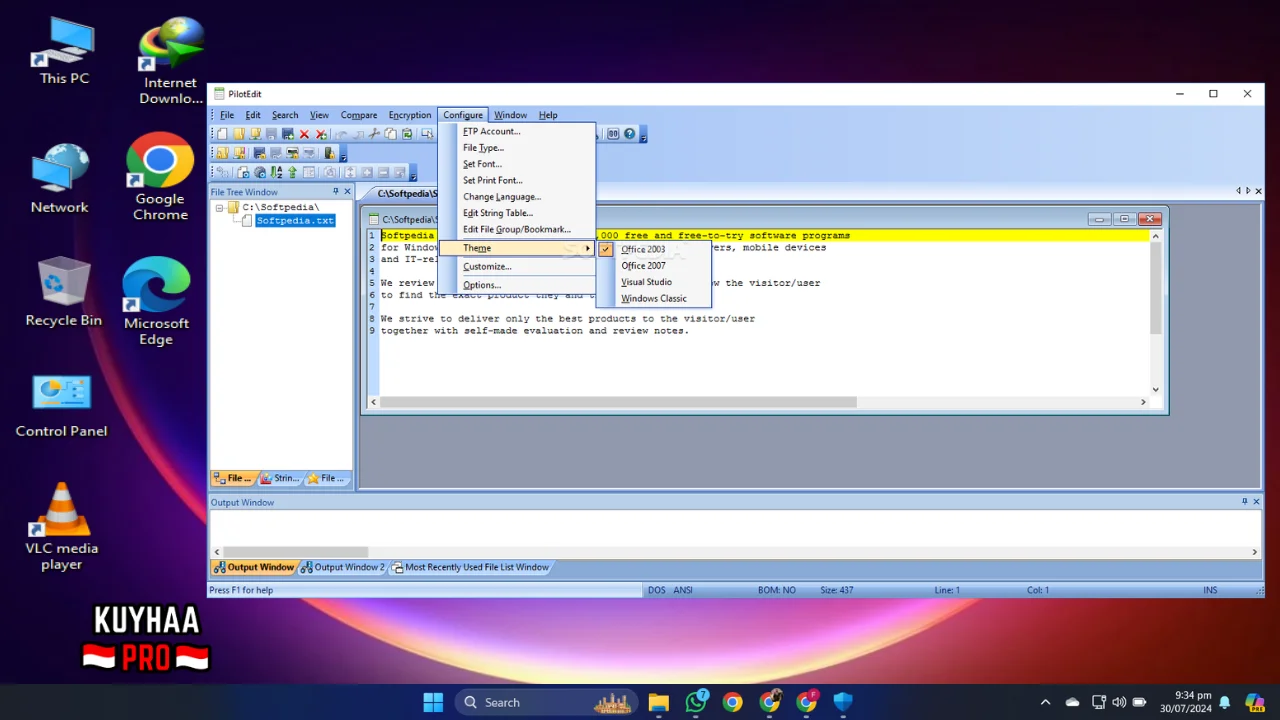1280x720 pixels.
Task: Toggle pin on Output Window
Action: coord(1245,502)
